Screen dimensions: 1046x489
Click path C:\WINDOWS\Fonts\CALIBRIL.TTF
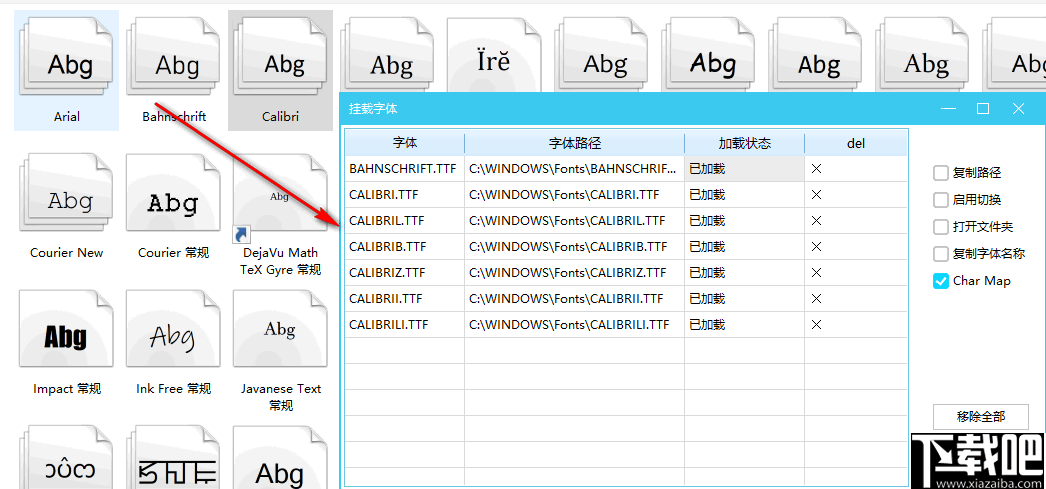coord(575,221)
